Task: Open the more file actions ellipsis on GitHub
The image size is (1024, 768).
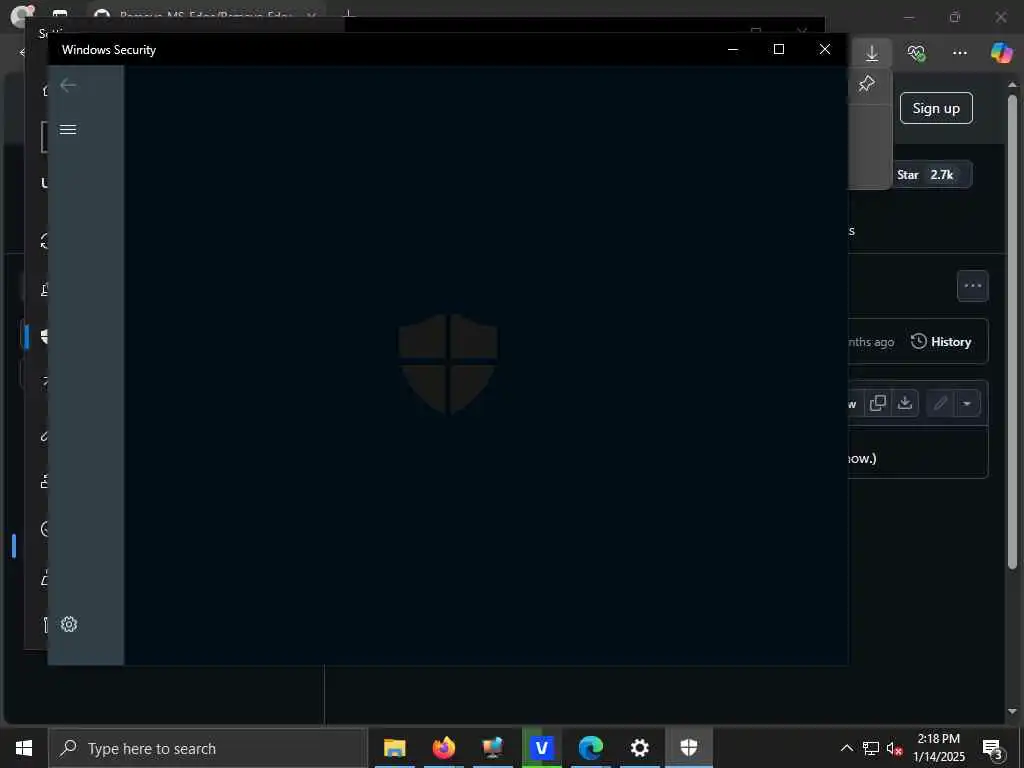Action: (x=972, y=286)
